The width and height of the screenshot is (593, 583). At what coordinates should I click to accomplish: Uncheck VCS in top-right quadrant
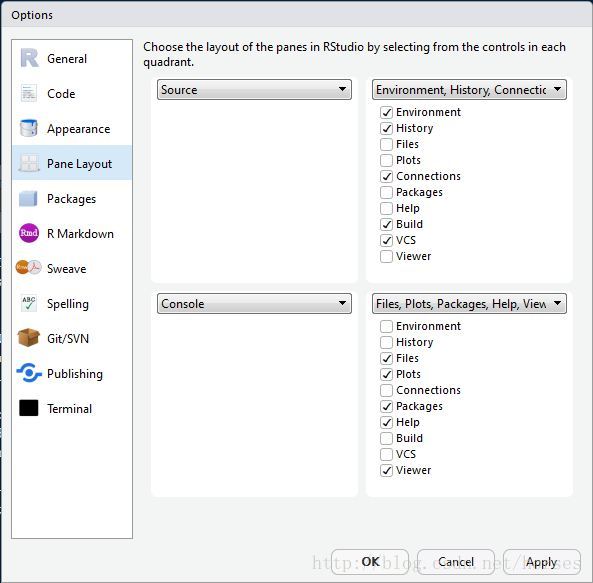point(386,240)
